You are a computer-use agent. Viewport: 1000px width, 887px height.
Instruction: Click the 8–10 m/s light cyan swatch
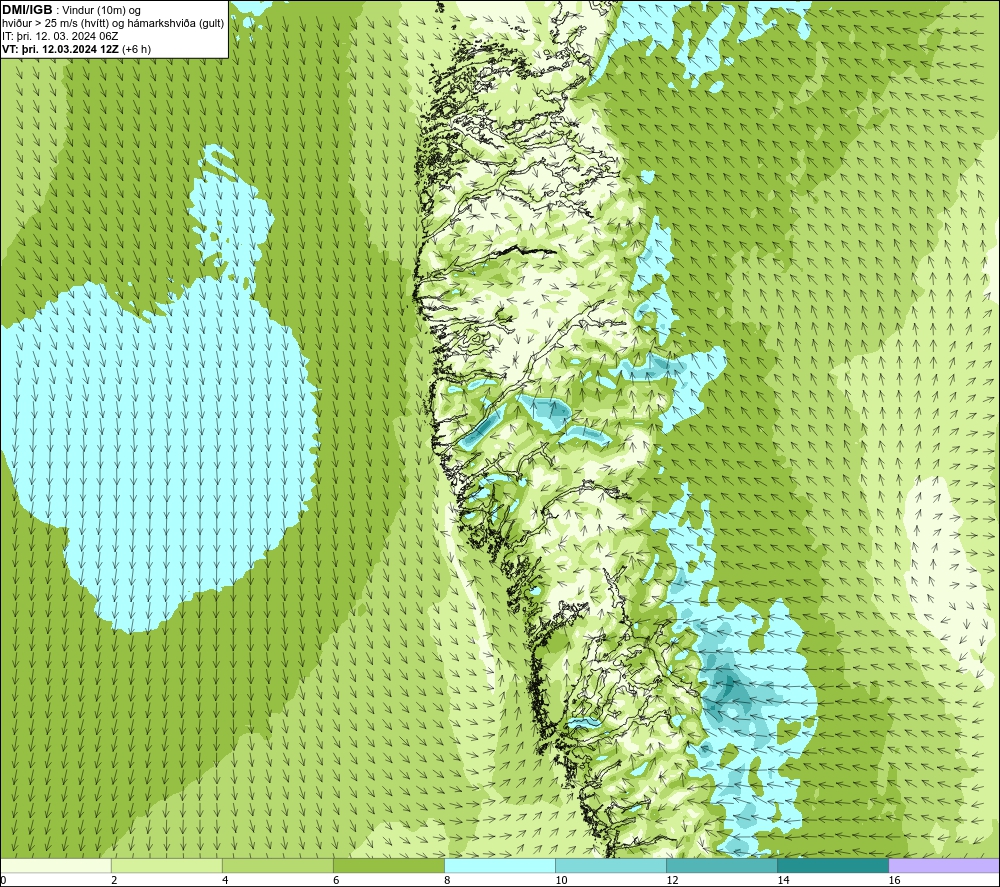pyautogui.click(x=499, y=865)
